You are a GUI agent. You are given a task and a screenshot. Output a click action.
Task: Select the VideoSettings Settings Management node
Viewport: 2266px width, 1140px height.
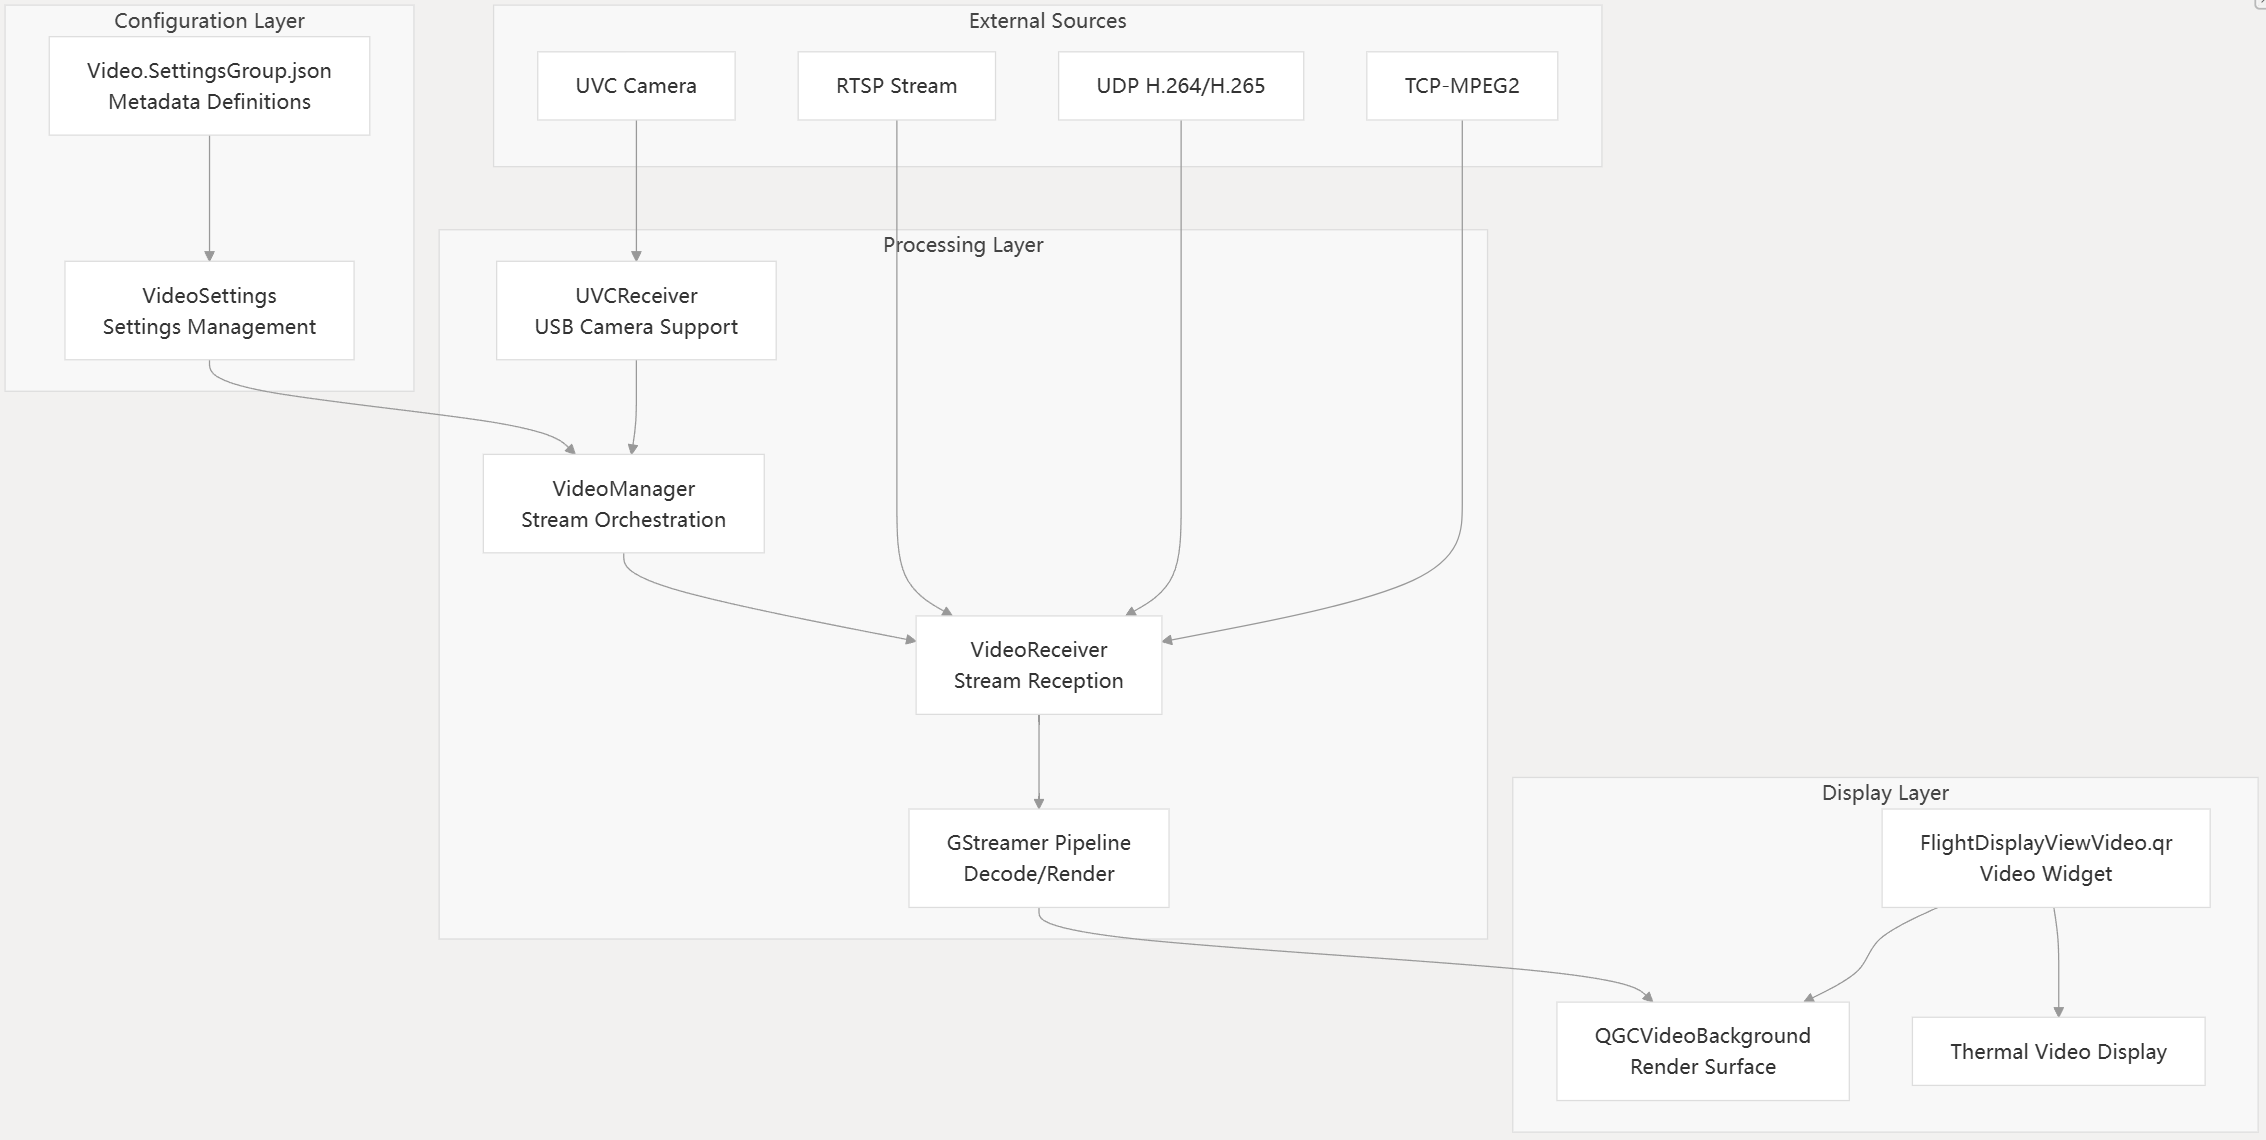(209, 311)
